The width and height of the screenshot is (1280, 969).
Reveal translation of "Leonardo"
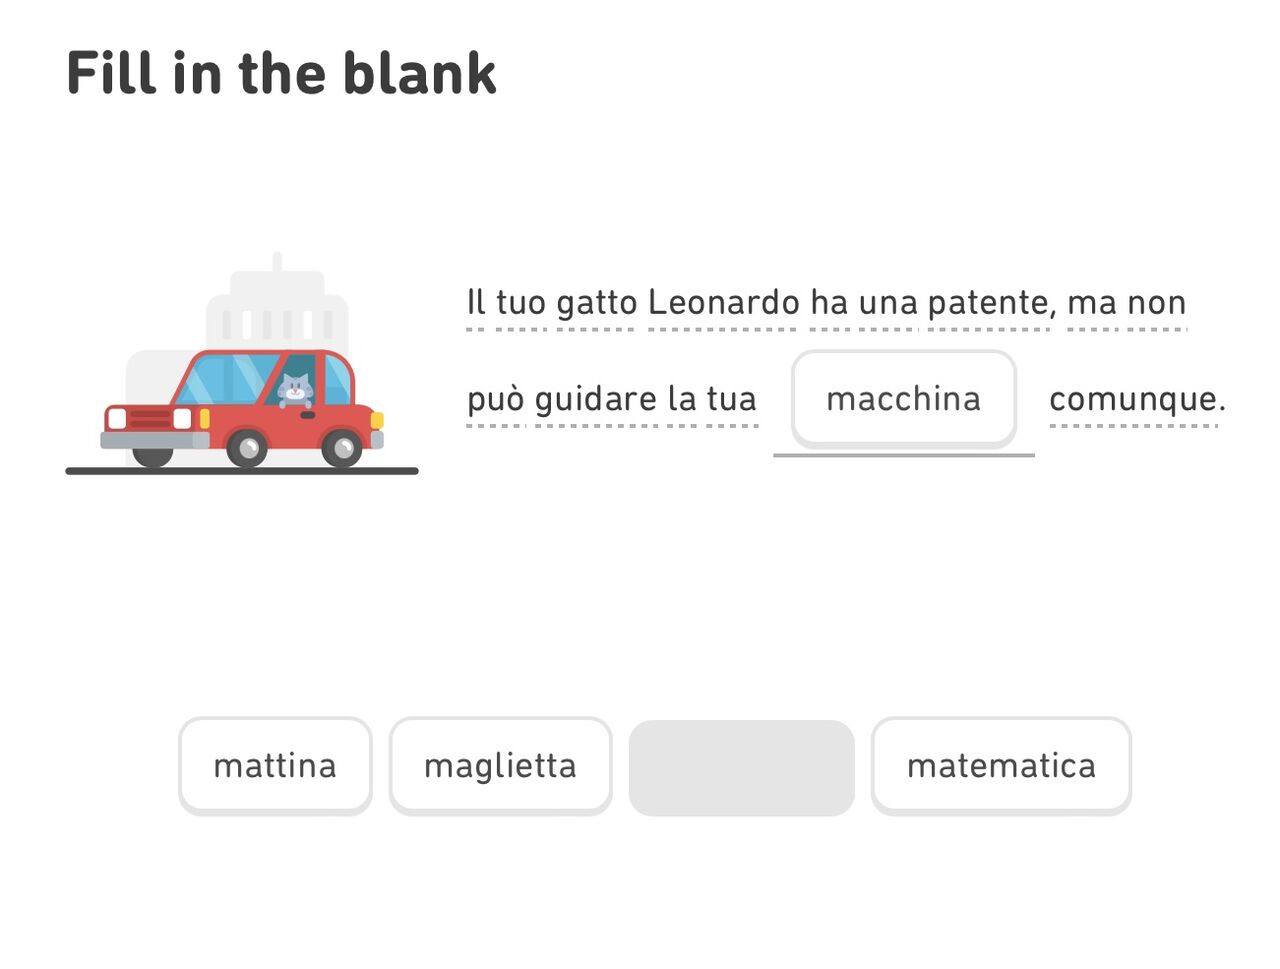[723, 302]
